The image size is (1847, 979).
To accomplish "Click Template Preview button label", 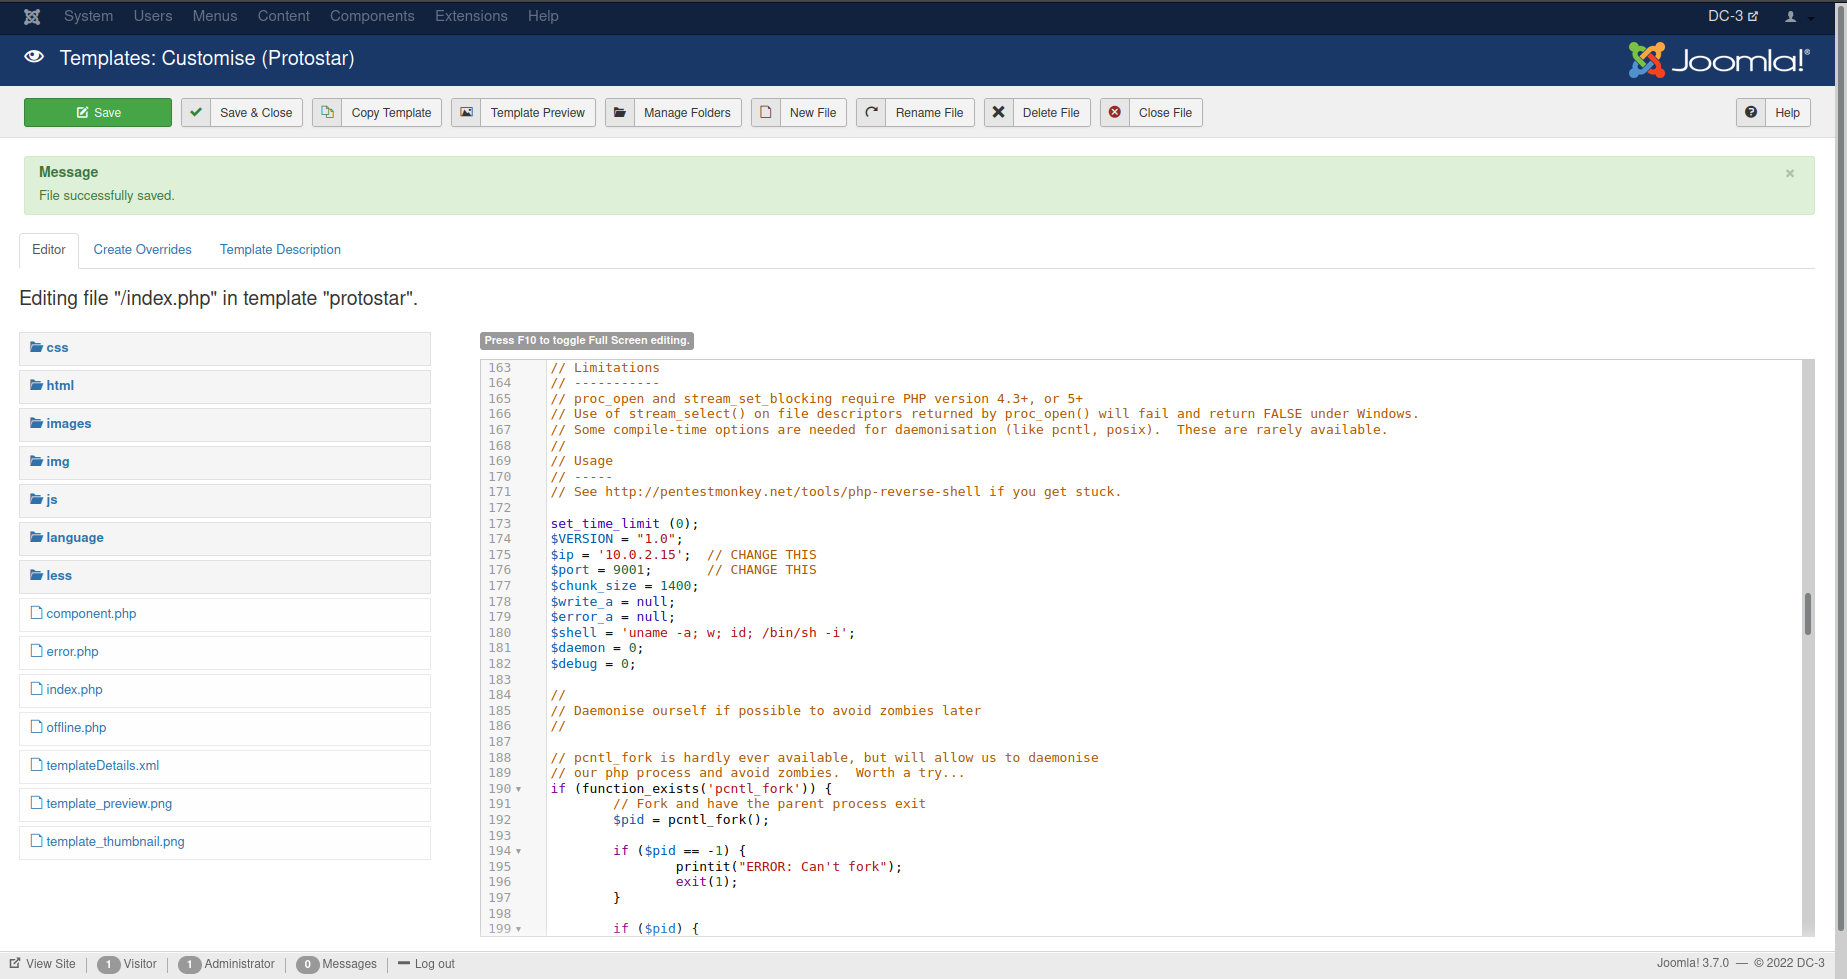I will click(538, 113).
